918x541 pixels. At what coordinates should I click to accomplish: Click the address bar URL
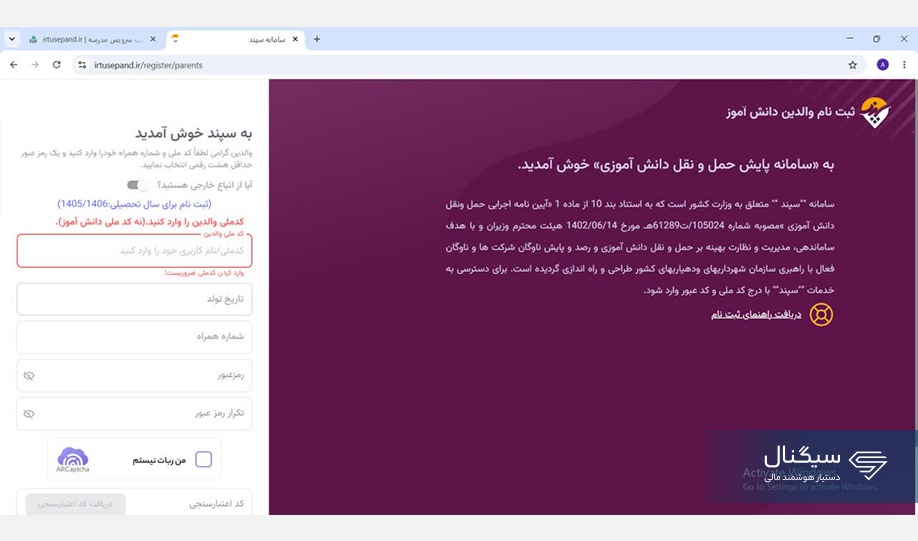click(x=148, y=65)
